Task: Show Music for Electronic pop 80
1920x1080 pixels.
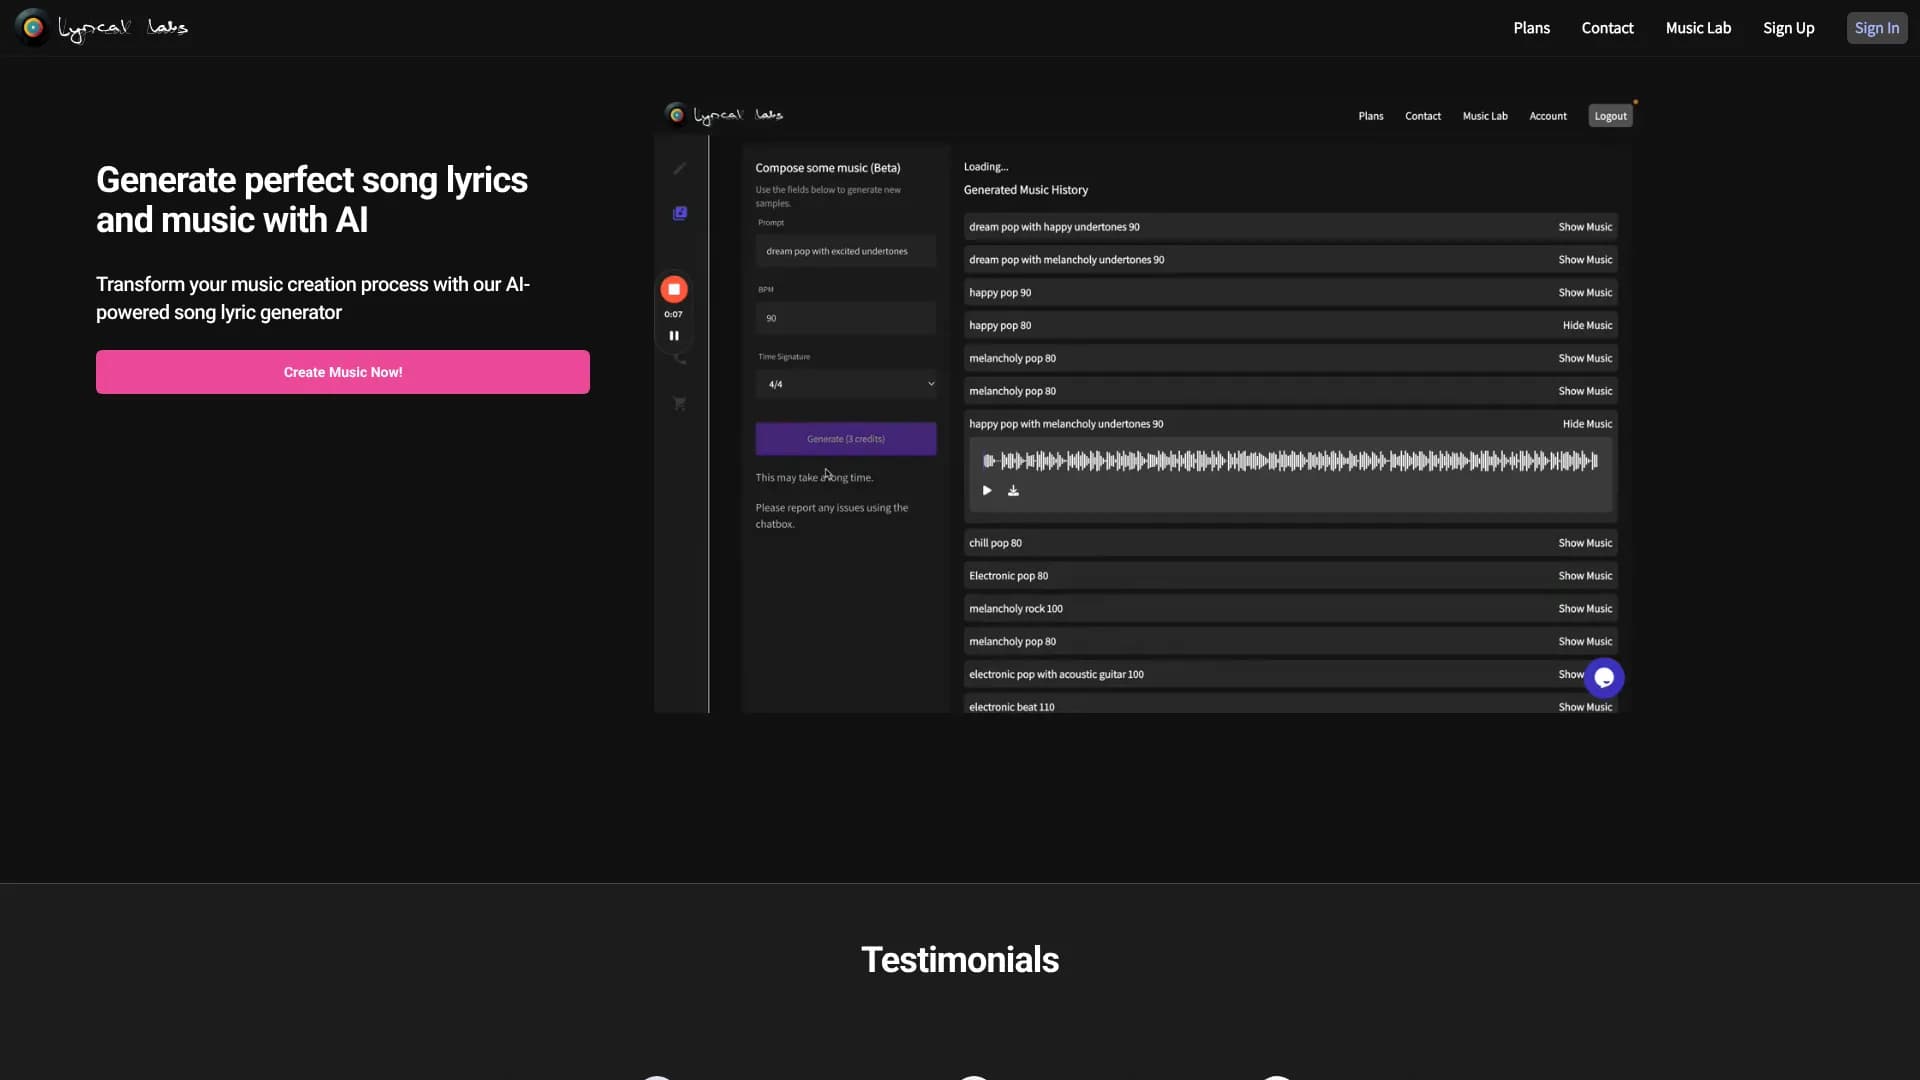Action: pyautogui.click(x=1585, y=576)
